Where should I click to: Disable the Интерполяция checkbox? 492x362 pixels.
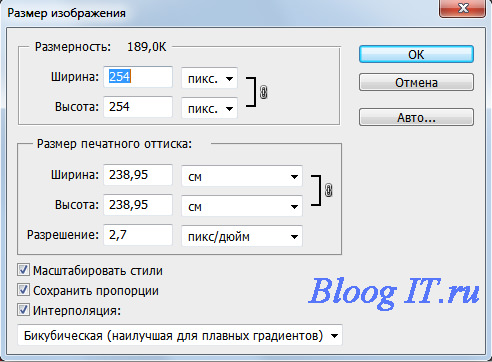[23, 310]
